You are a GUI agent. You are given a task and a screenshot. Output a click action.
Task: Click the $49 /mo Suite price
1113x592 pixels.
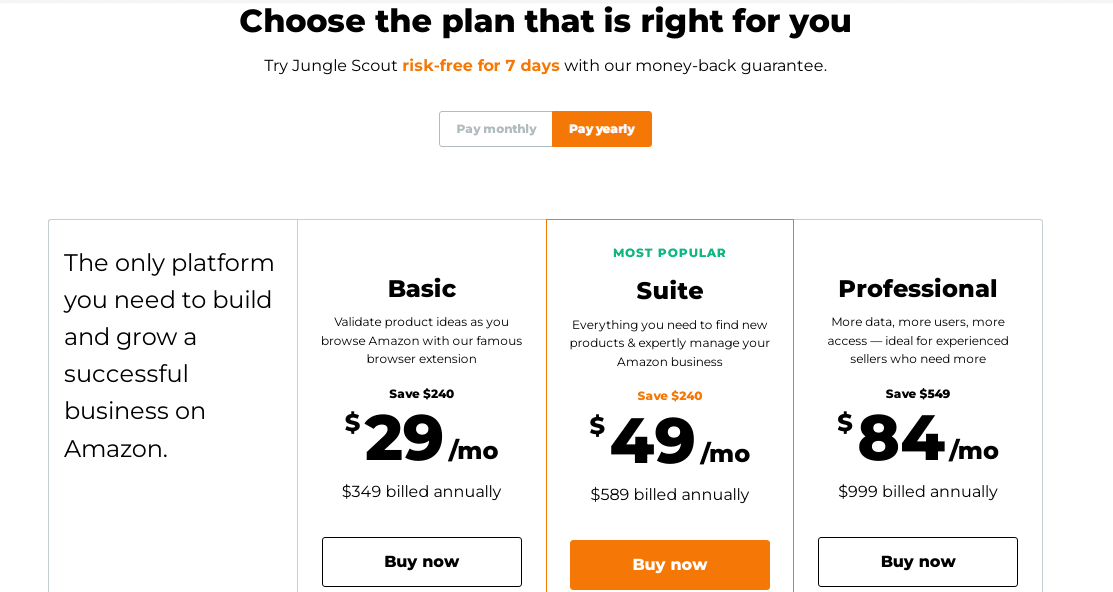[670, 443]
